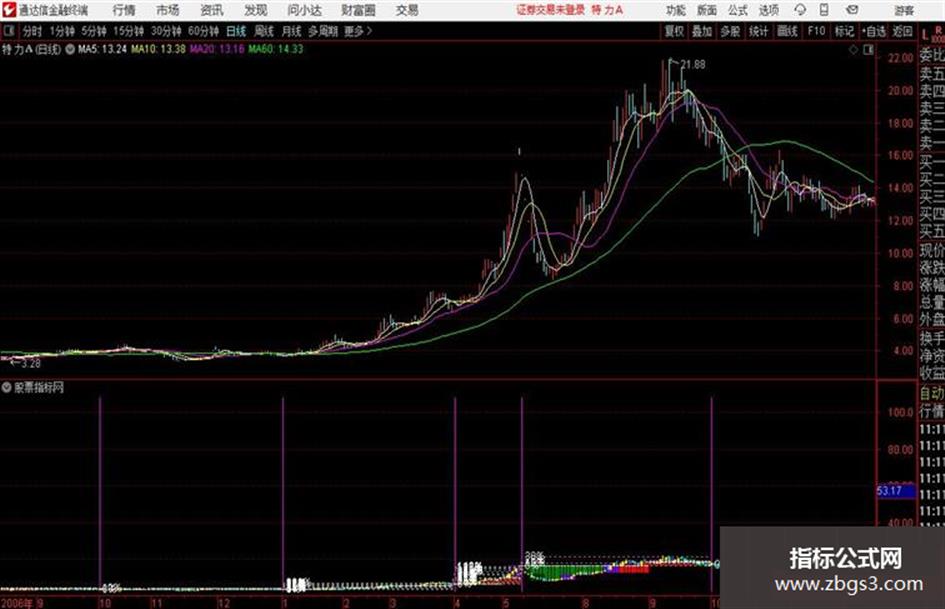The width and height of the screenshot is (945, 609).
Task: Click the mobile phone icon in the title bar
Action: pos(824,10)
